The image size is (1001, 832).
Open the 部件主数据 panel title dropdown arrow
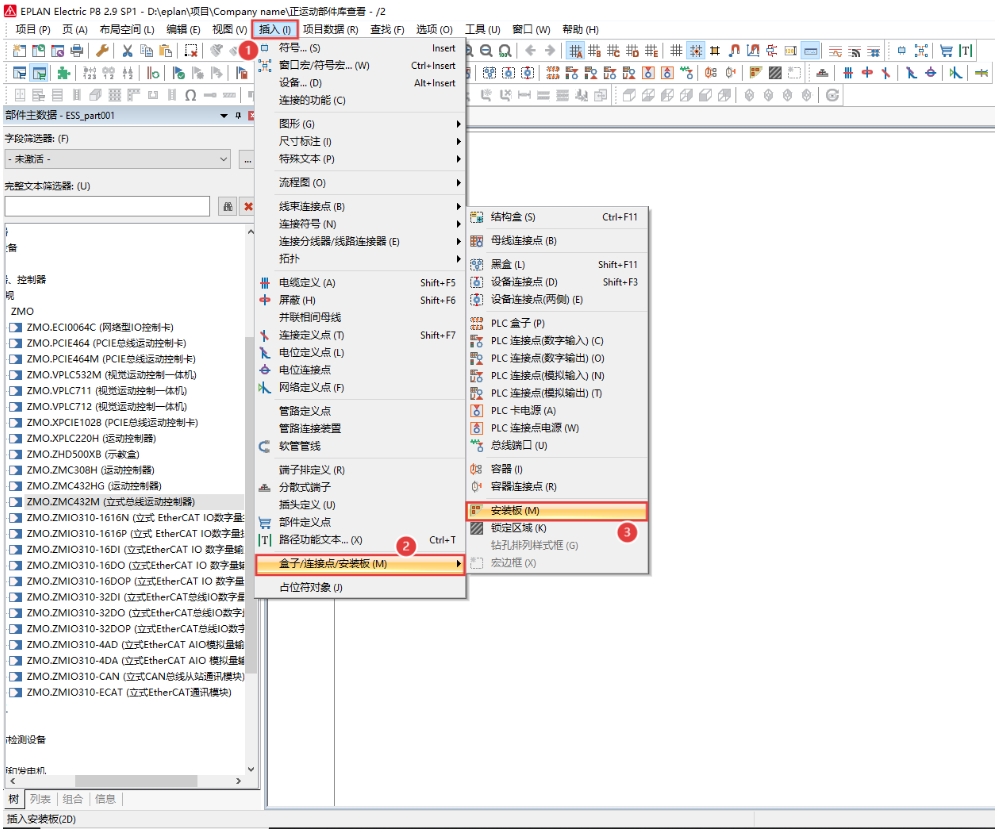tap(223, 116)
